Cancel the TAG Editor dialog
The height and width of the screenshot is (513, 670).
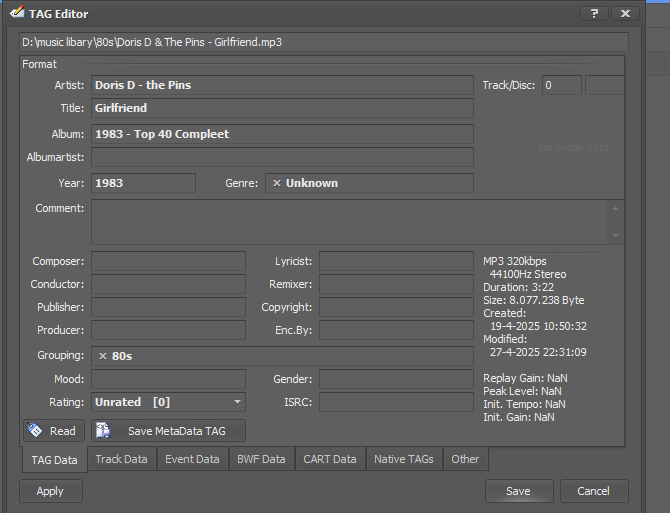pyautogui.click(x=593, y=491)
